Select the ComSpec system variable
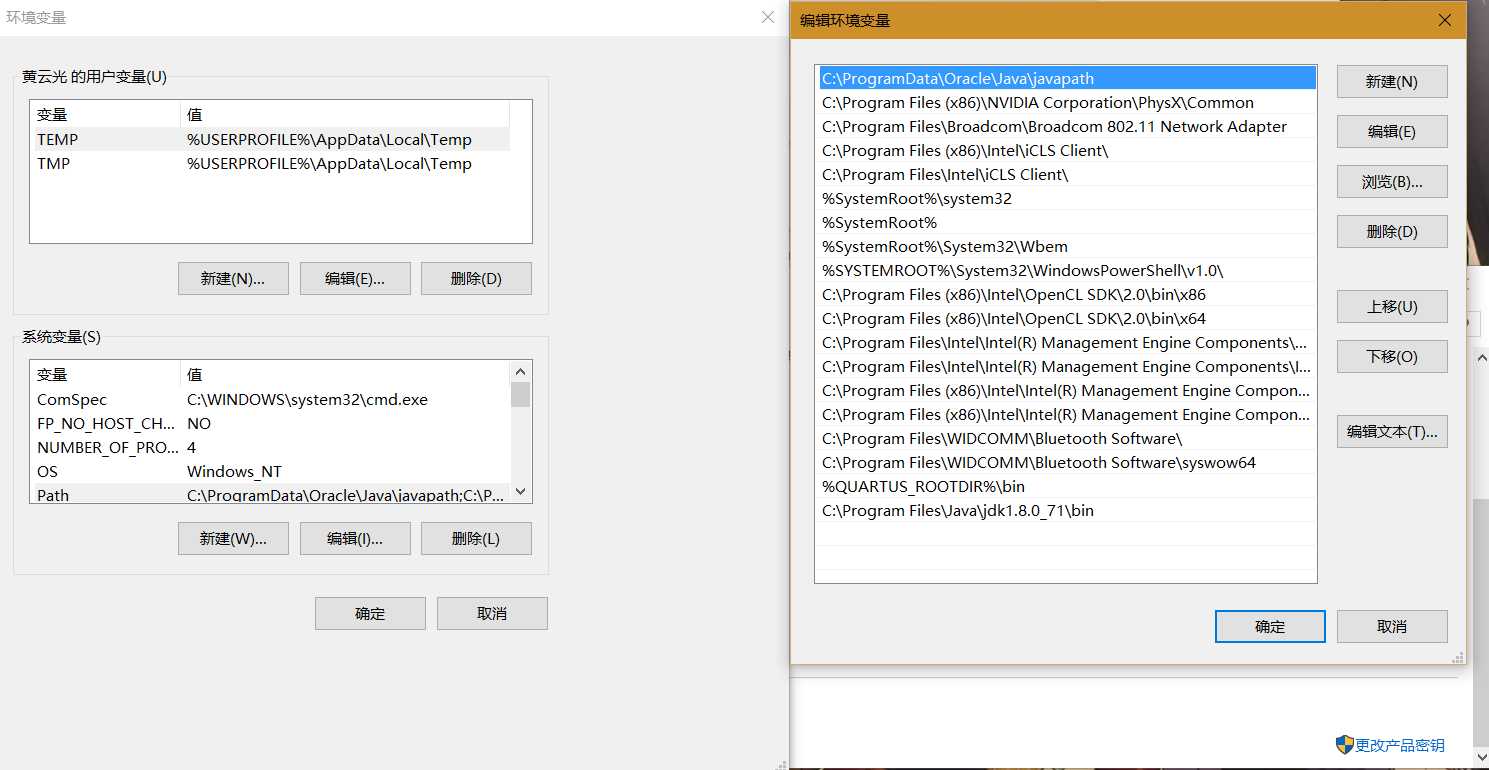Image resolution: width=1489 pixels, height=770 pixels. (270, 400)
